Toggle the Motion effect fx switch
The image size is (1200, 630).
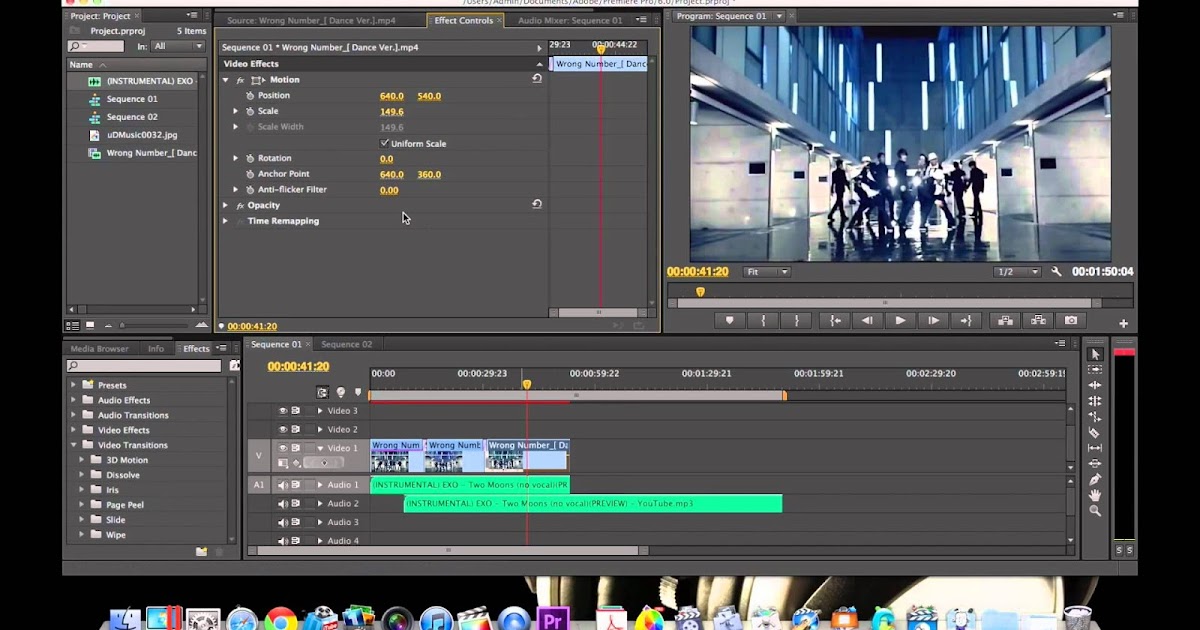[x=240, y=79]
